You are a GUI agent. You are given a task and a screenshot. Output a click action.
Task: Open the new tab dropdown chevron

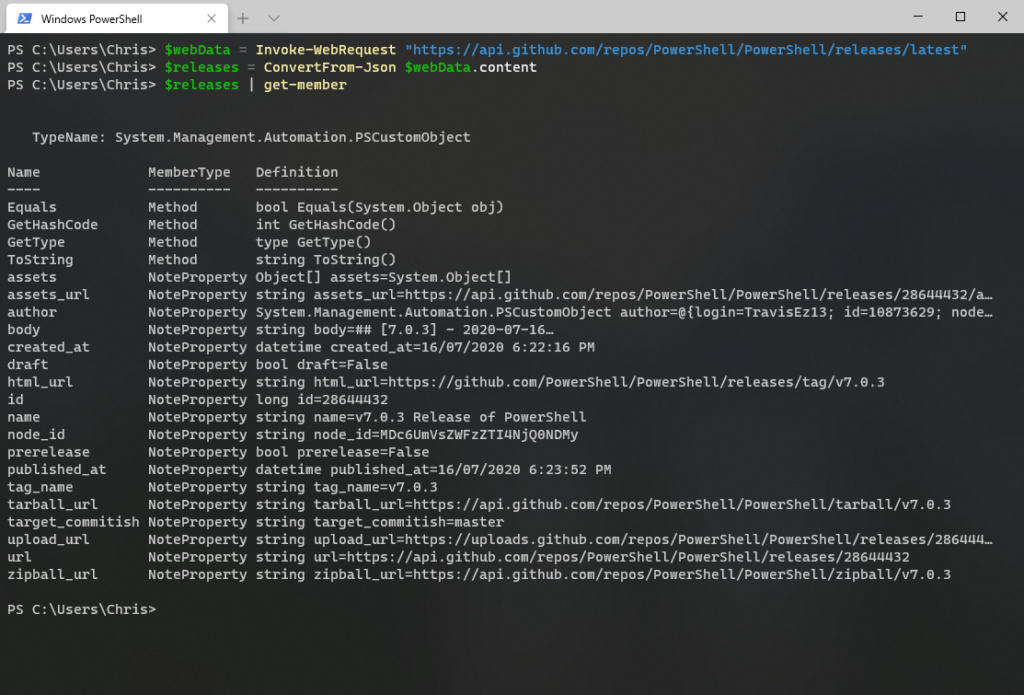click(276, 17)
